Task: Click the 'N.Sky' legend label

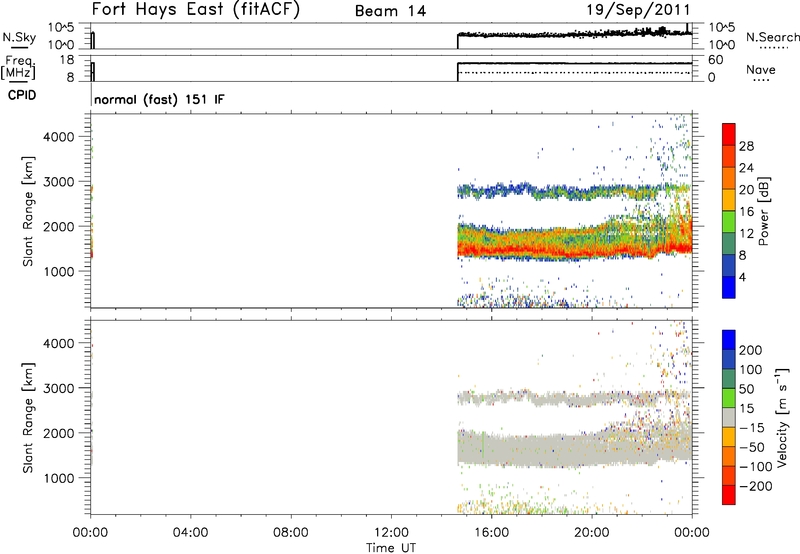Action: pos(19,37)
